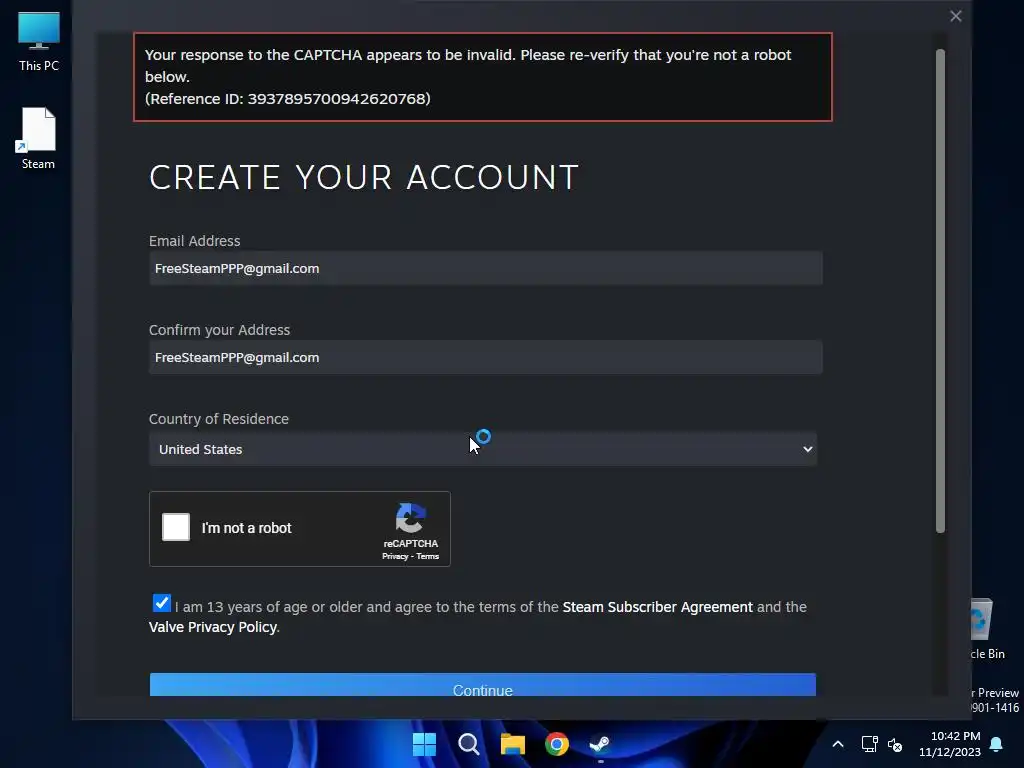Click the Continue button
The height and width of the screenshot is (768, 1024).
(x=483, y=685)
